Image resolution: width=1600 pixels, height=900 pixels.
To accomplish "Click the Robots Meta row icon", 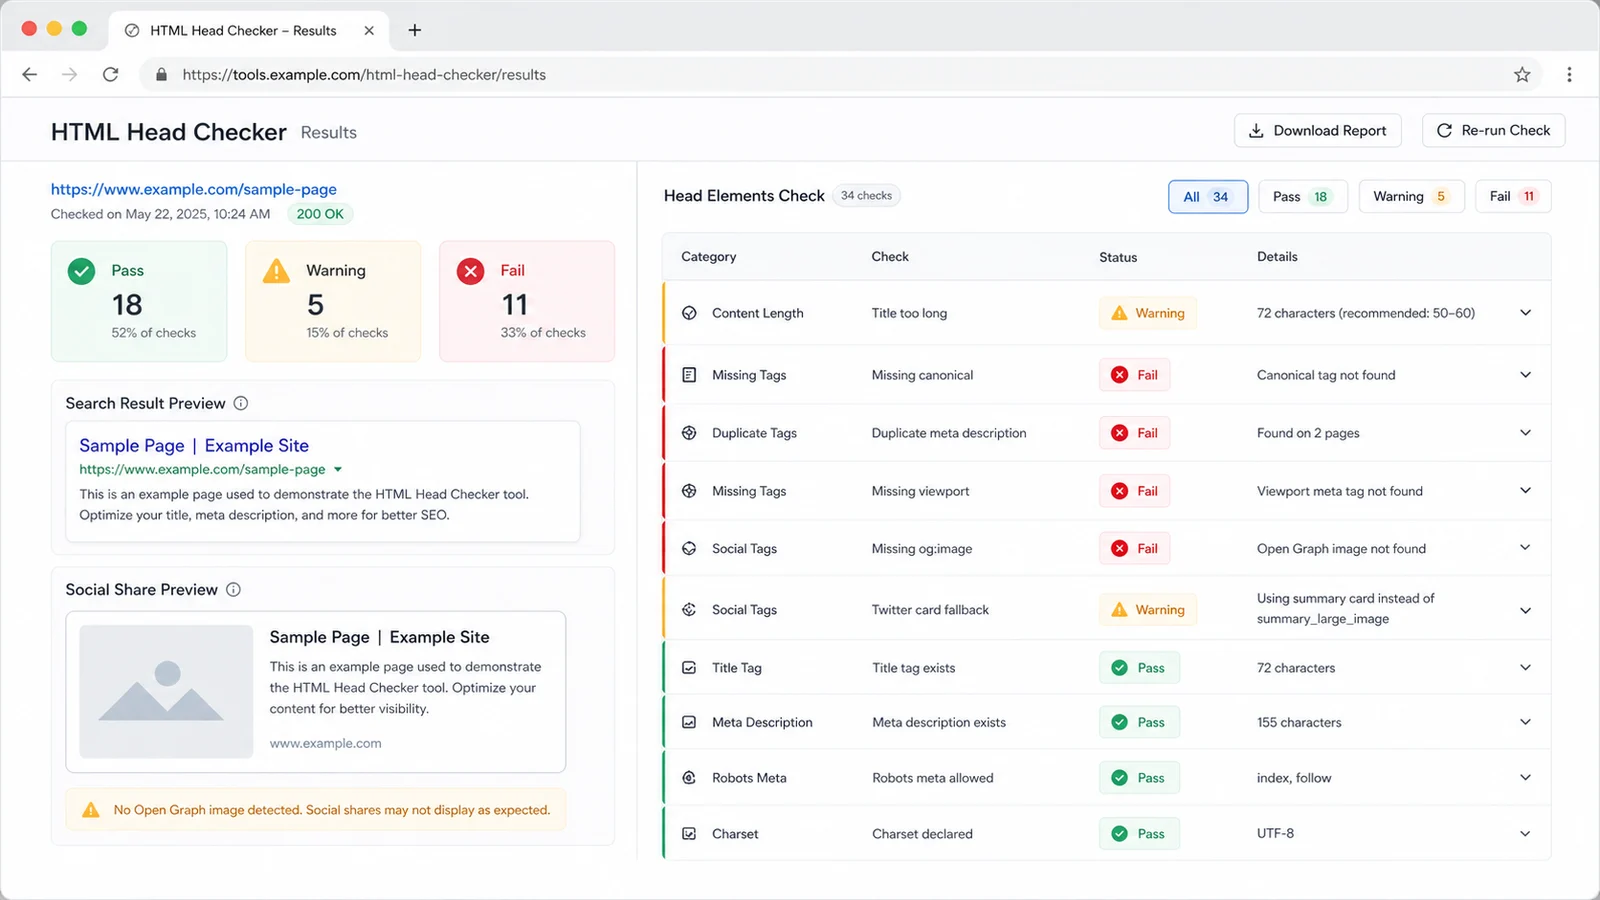I will (689, 777).
